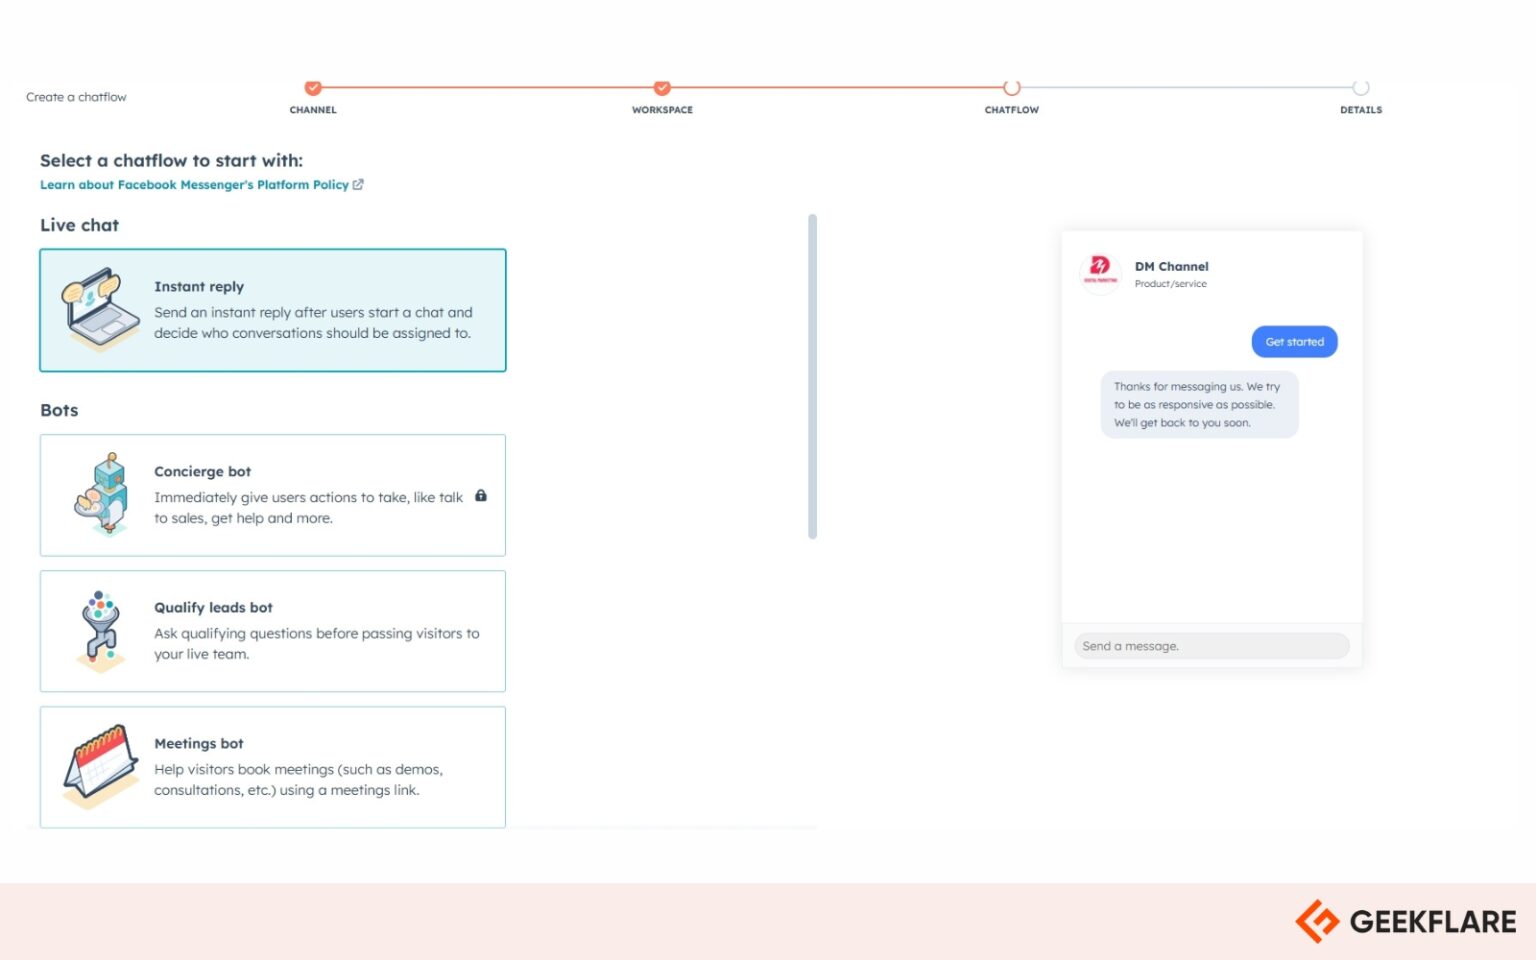Click the lock icon on Concierge bot
The image size is (1536, 960).
coord(481,496)
